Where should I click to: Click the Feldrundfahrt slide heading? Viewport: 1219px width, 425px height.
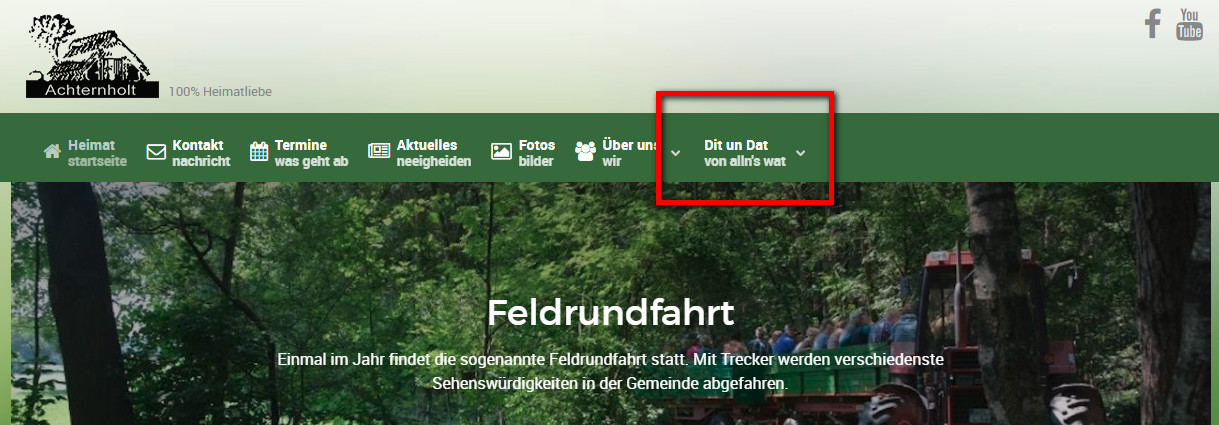coord(610,312)
